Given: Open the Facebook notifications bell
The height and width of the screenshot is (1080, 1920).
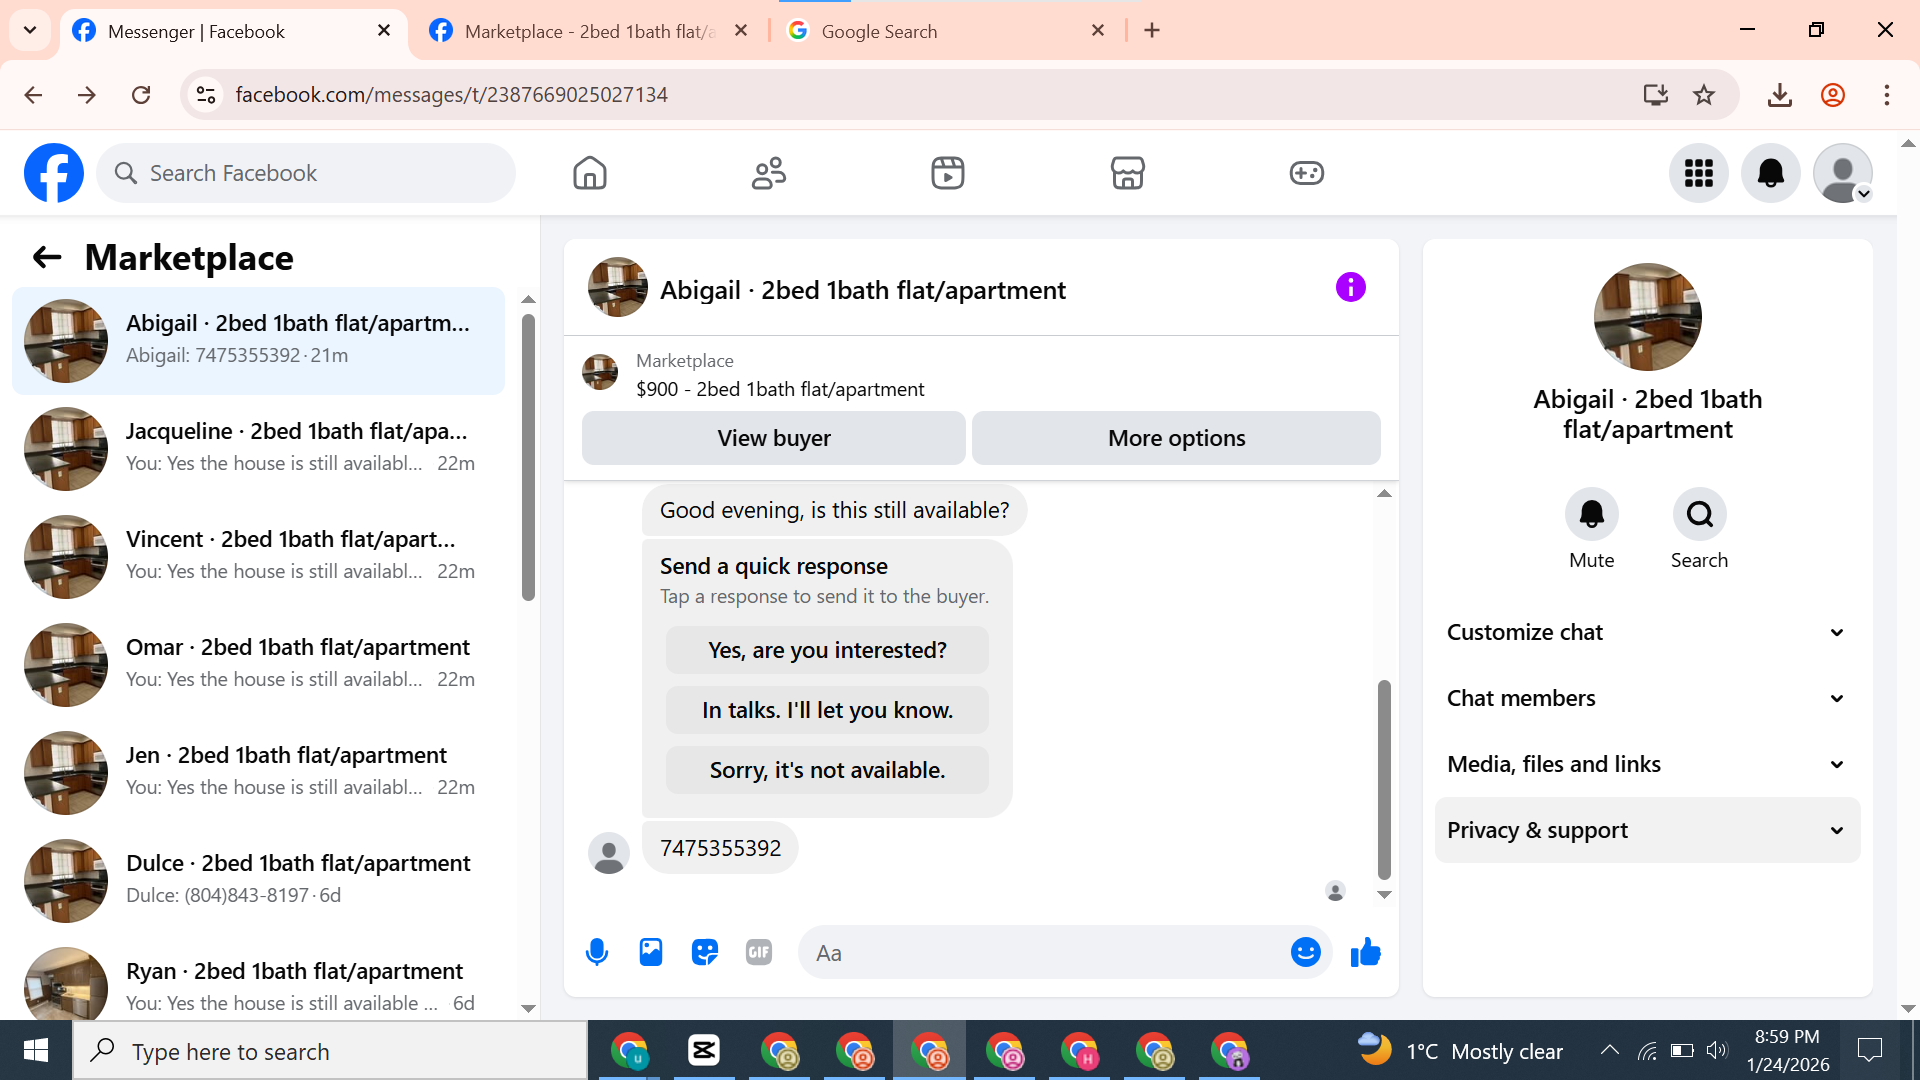Looking at the screenshot, I should (1770, 173).
